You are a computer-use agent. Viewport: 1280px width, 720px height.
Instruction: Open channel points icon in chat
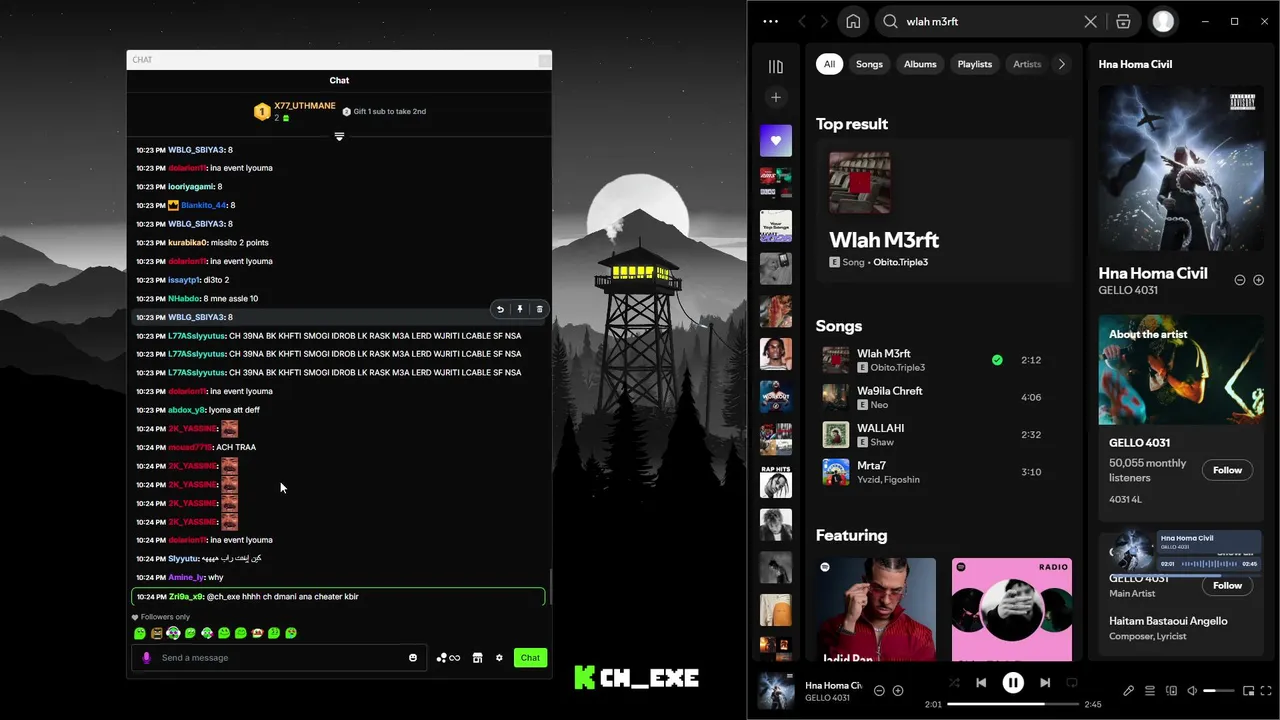[448, 658]
